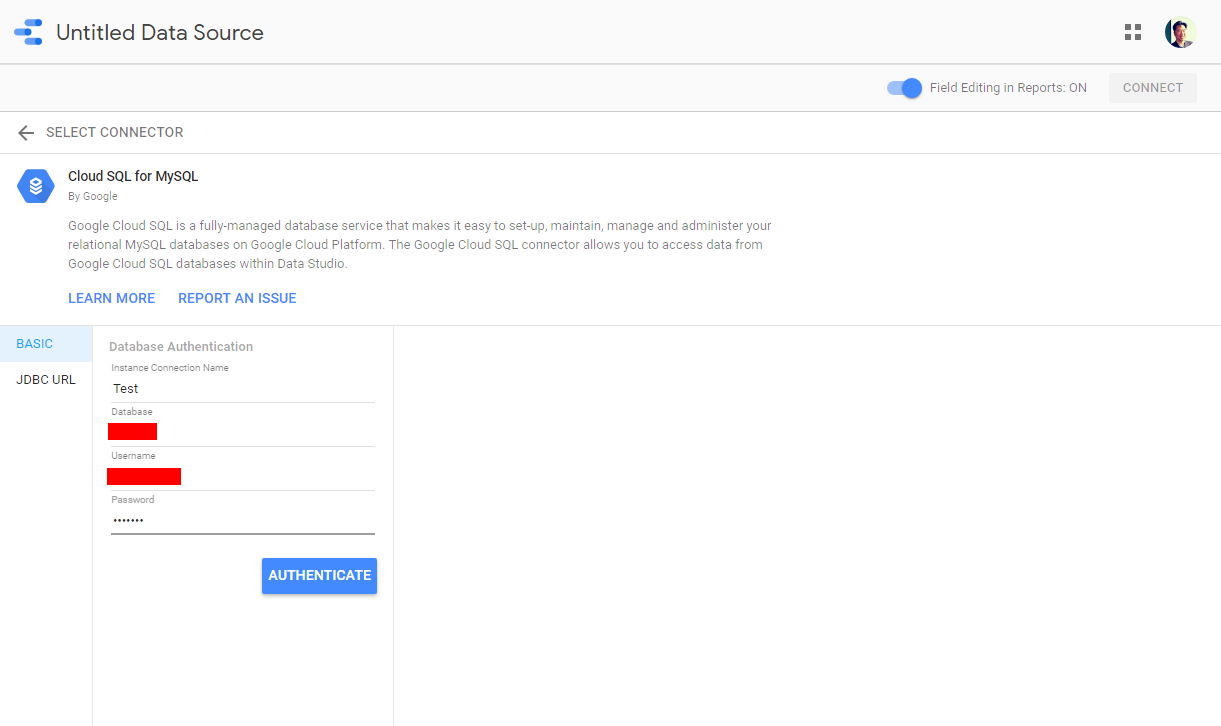
Task: Disable the Field Editing in Reports toggle
Action: click(x=904, y=88)
